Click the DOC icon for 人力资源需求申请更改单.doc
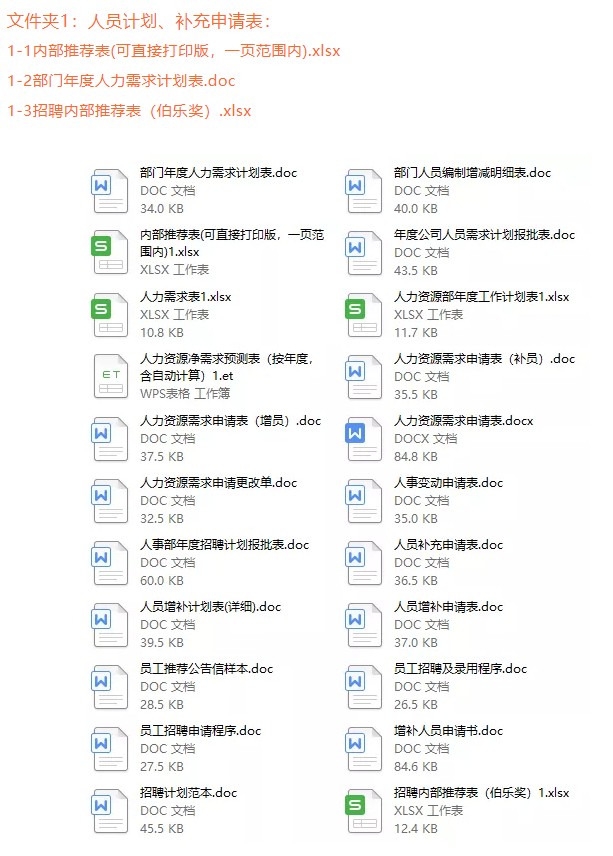The height and width of the screenshot is (856, 613). point(109,500)
